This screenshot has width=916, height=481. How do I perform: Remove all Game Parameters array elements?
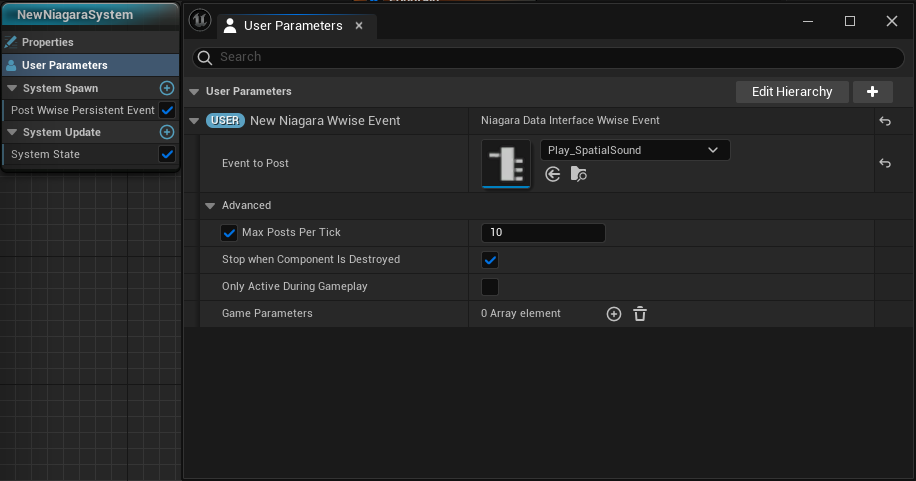[x=640, y=314]
